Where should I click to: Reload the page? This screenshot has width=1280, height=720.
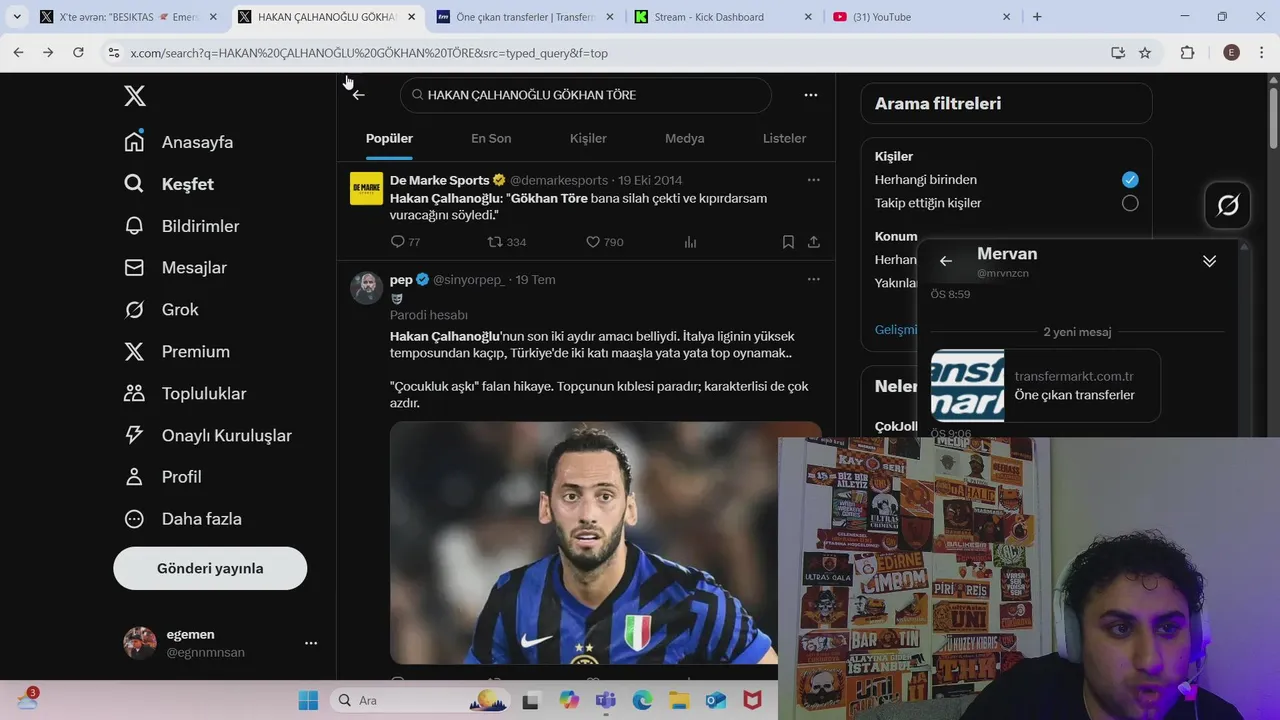point(78,53)
